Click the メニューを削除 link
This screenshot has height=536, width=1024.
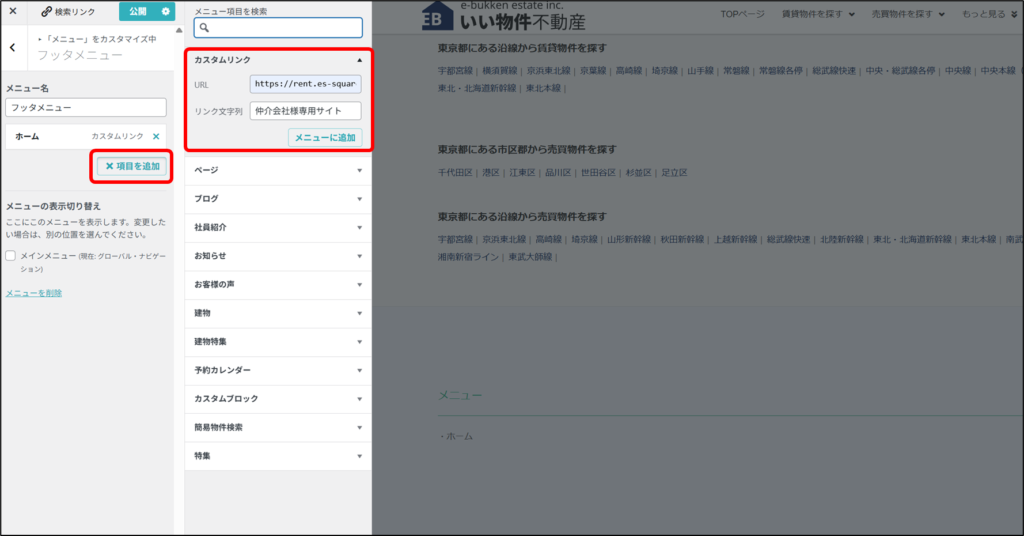point(34,293)
